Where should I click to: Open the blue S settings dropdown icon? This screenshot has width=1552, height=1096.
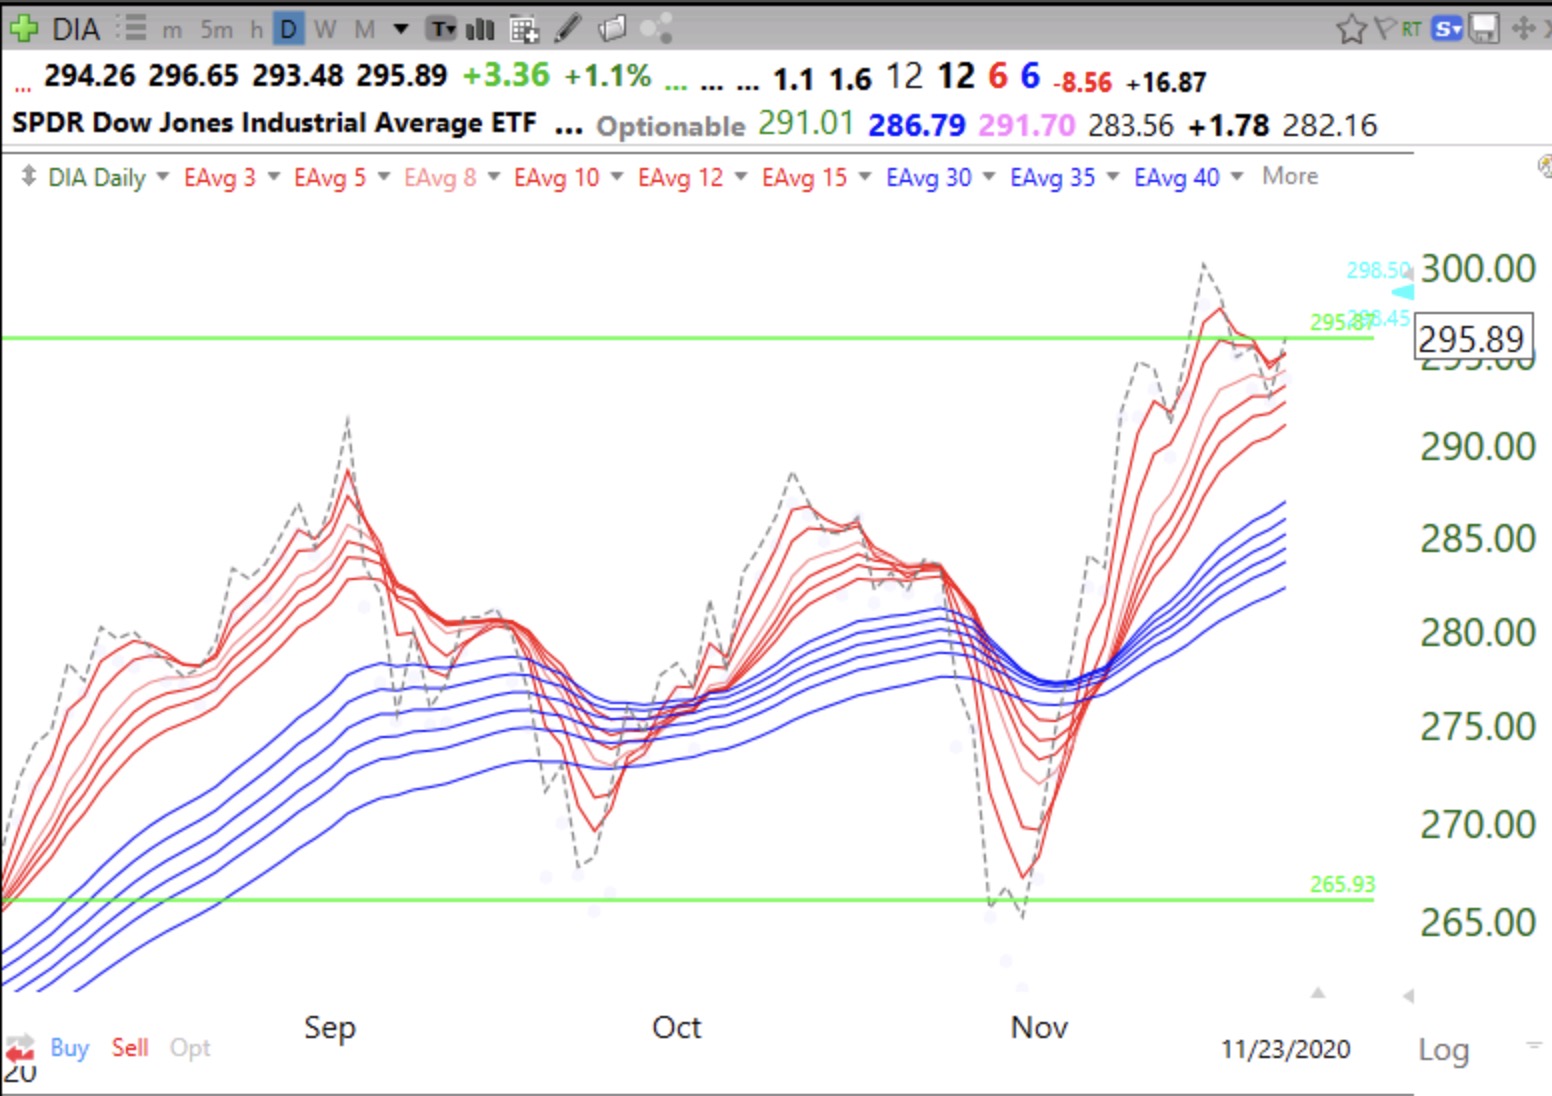tap(1446, 29)
